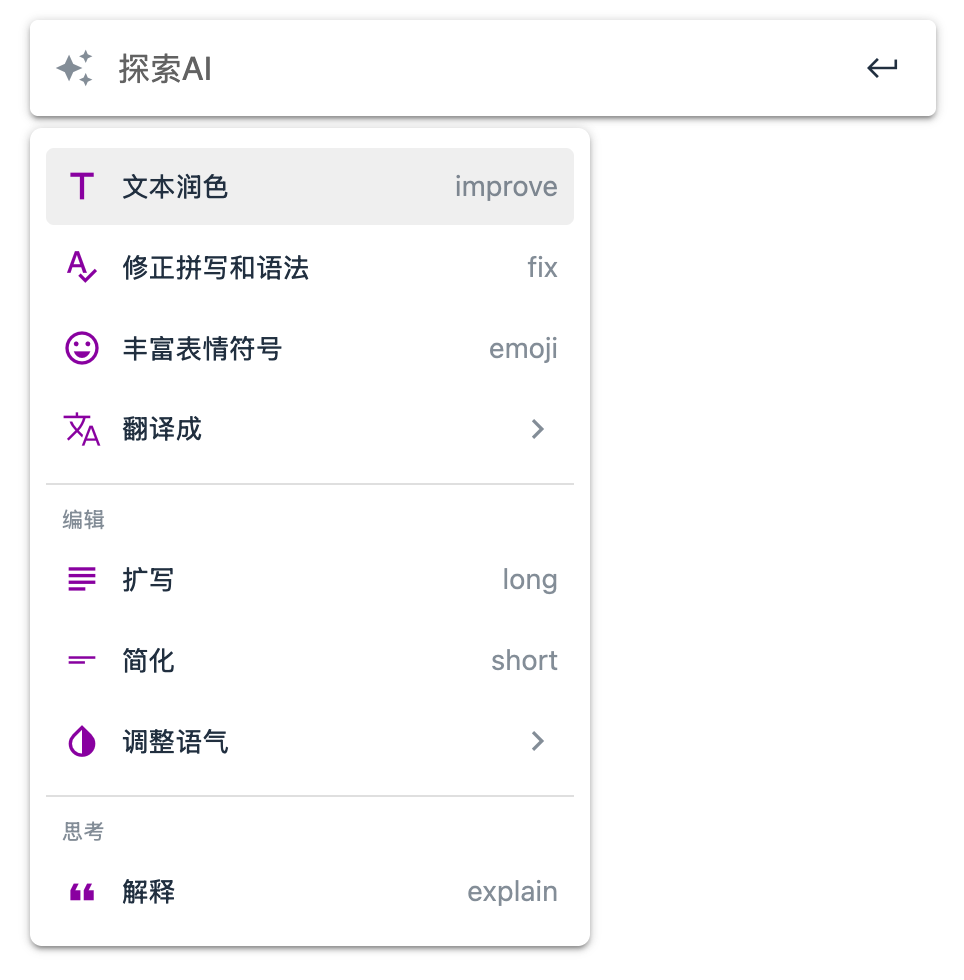The width and height of the screenshot is (964, 980).
Task: Click the smiley emoji icon
Action: [x=80, y=348]
